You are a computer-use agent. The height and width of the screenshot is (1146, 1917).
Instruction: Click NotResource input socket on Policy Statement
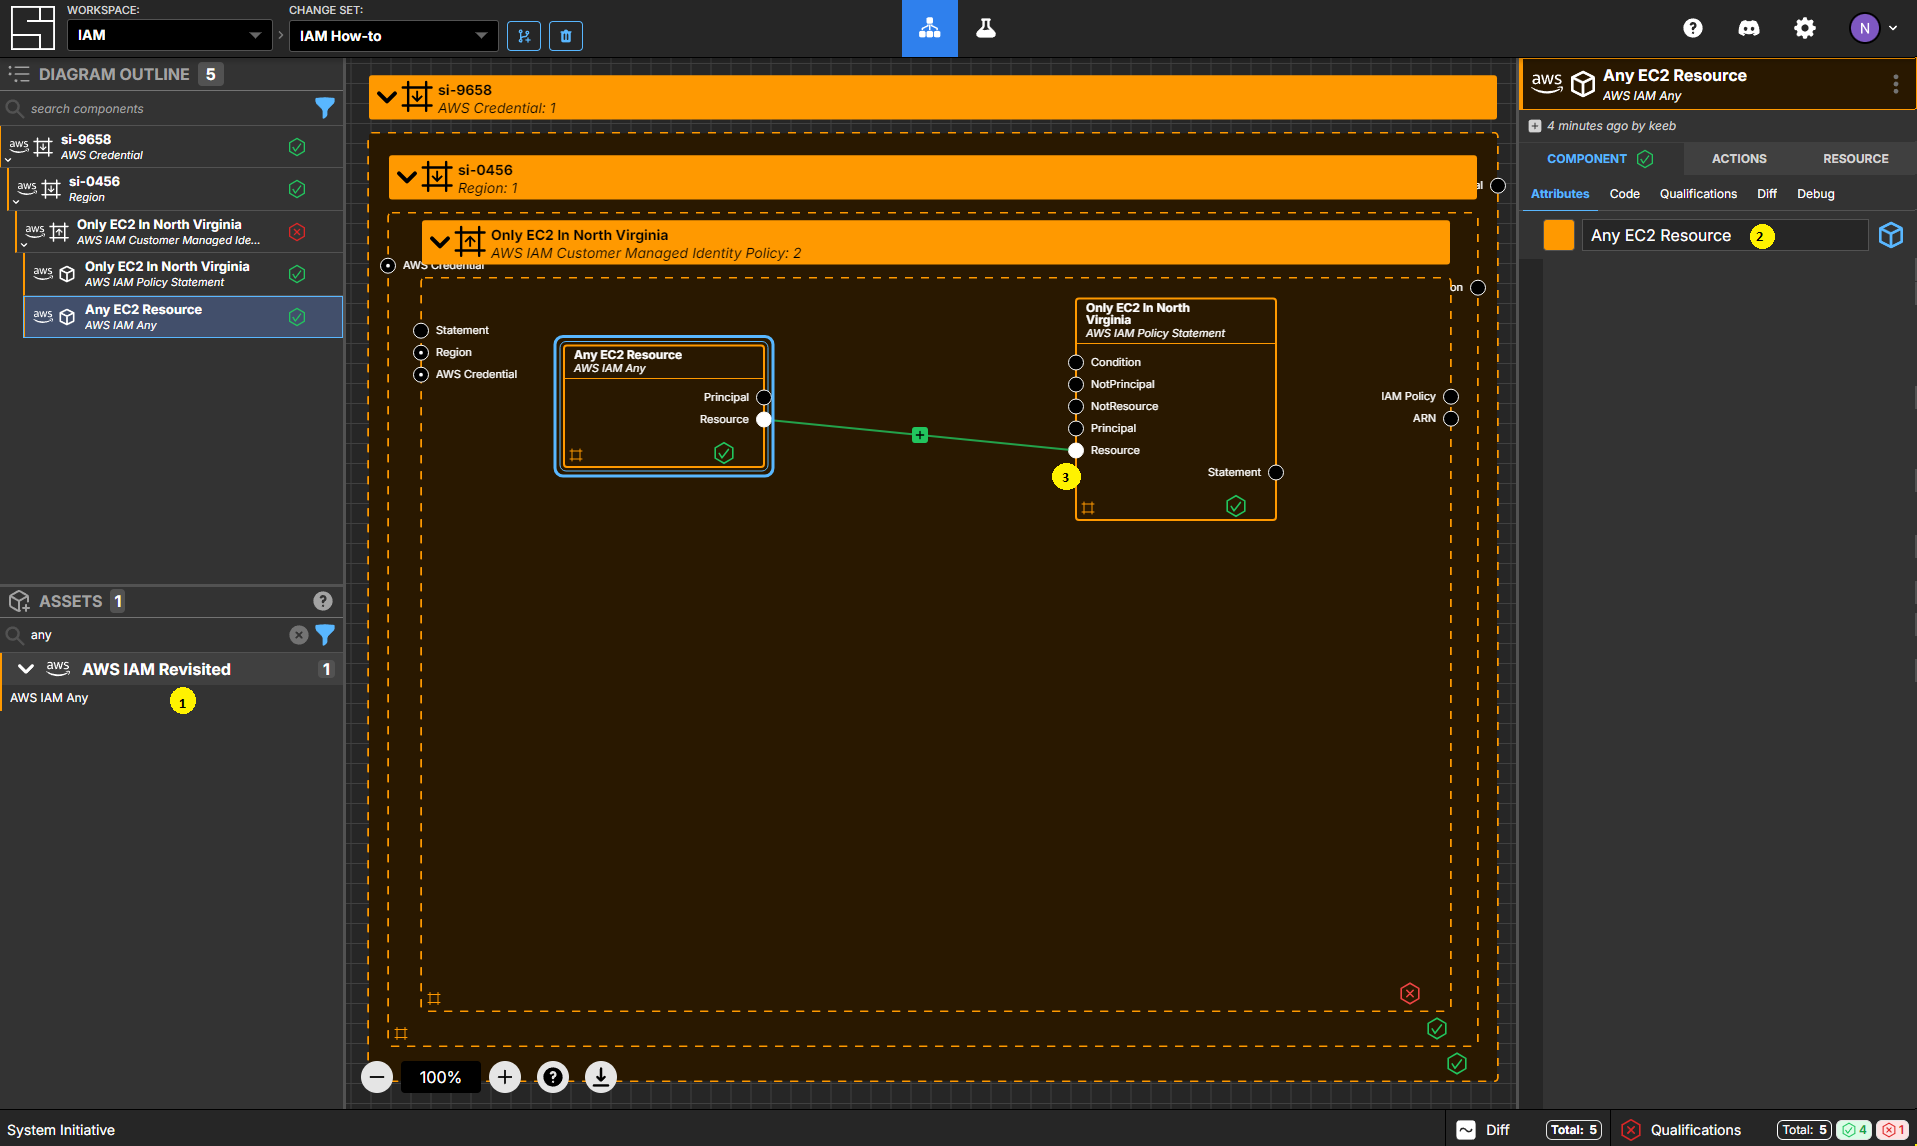coord(1076,407)
